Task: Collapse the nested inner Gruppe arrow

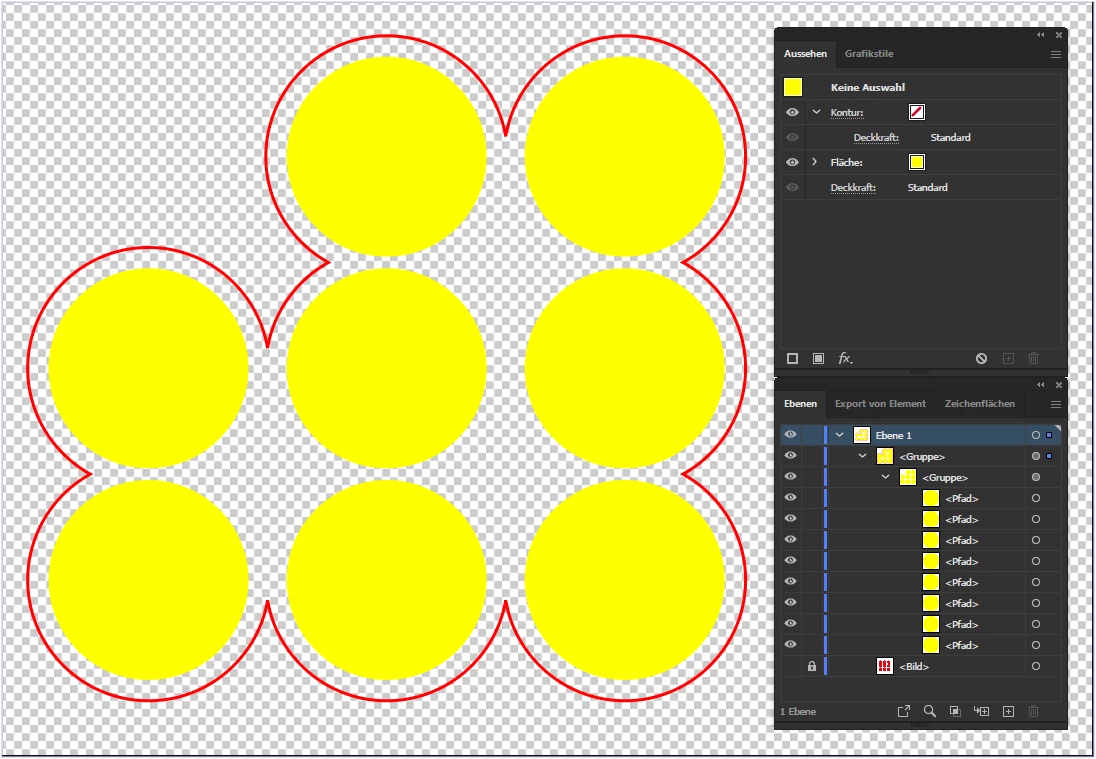Action: click(x=886, y=477)
